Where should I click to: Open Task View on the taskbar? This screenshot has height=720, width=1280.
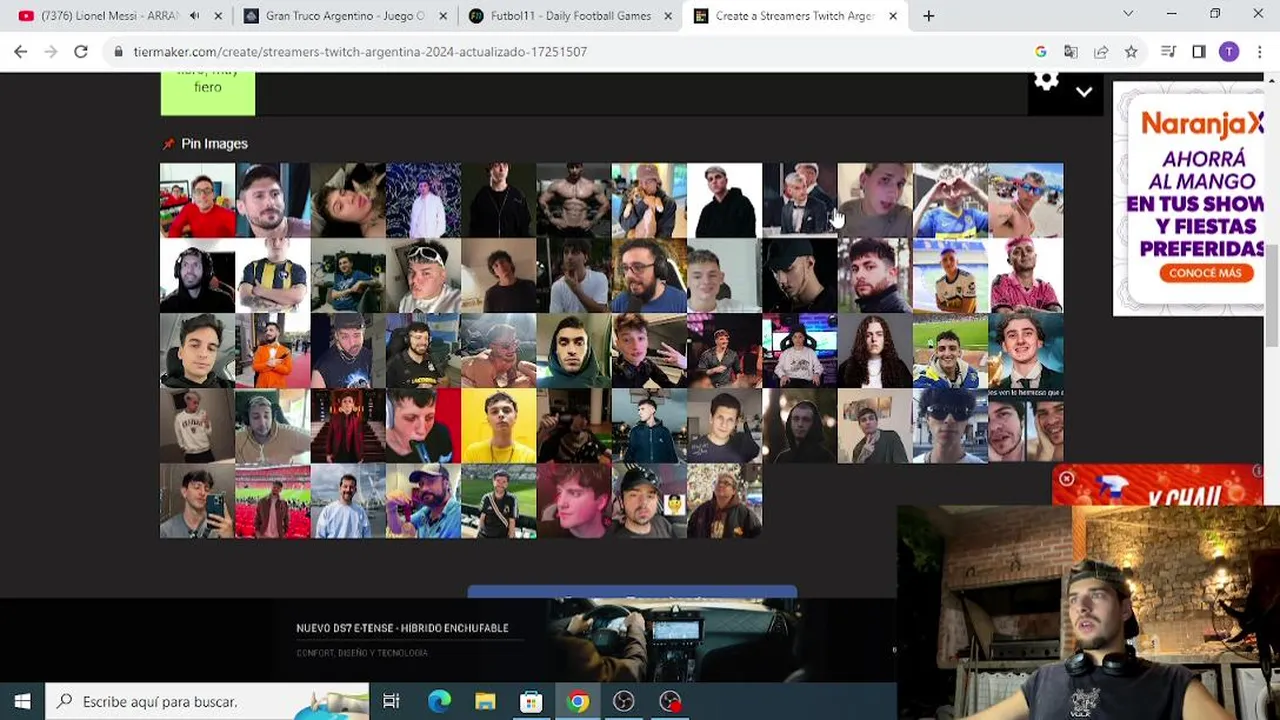click(391, 702)
